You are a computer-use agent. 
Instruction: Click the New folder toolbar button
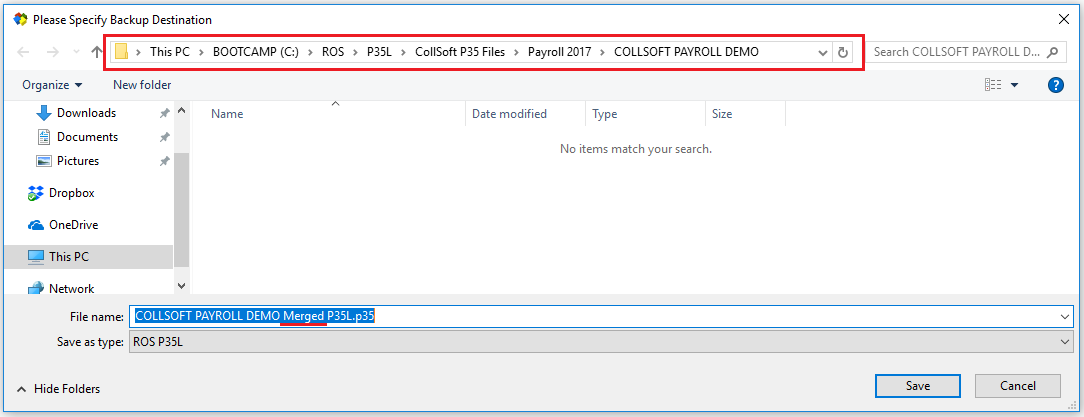click(142, 85)
